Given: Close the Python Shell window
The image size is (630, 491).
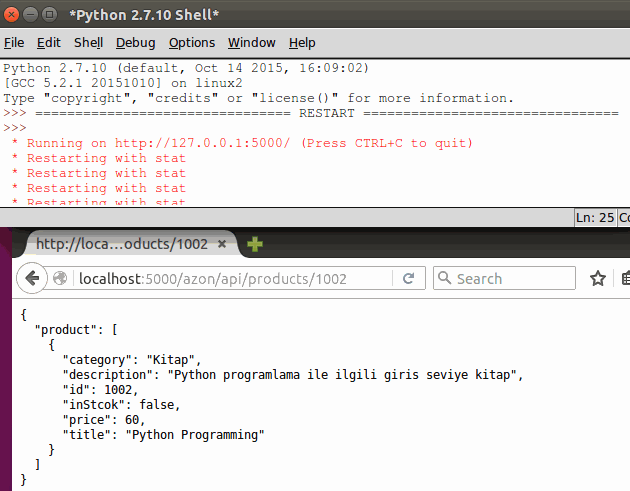Looking at the screenshot, I should point(11,15).
